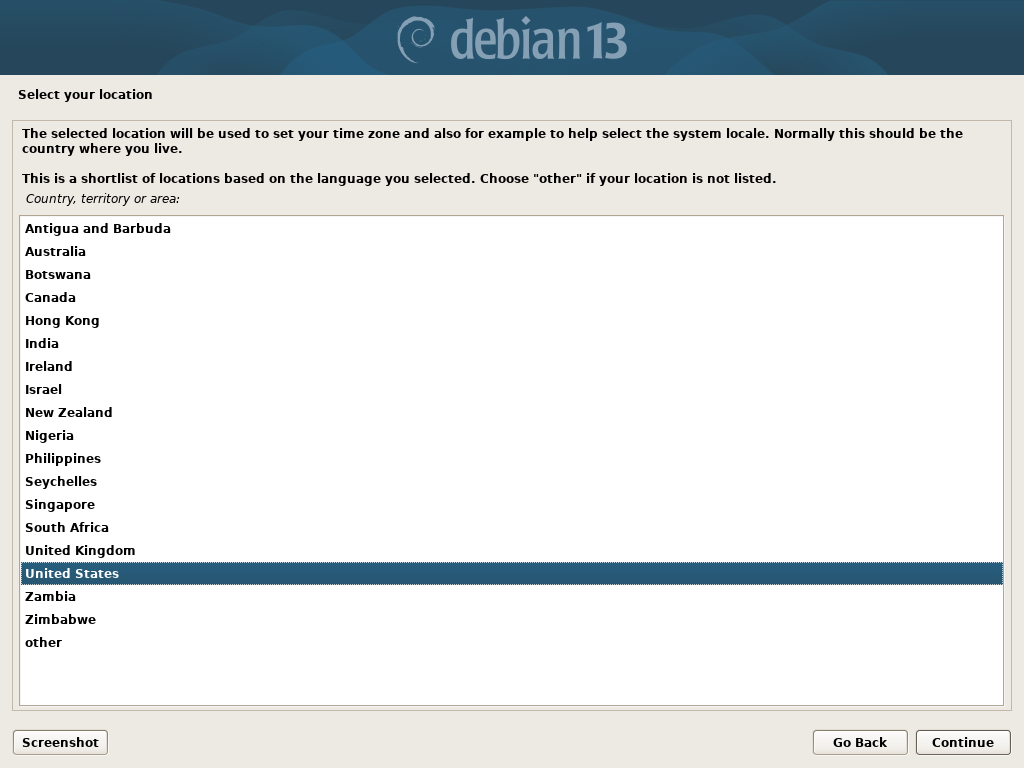Select Singapore entry

[511, 504]
